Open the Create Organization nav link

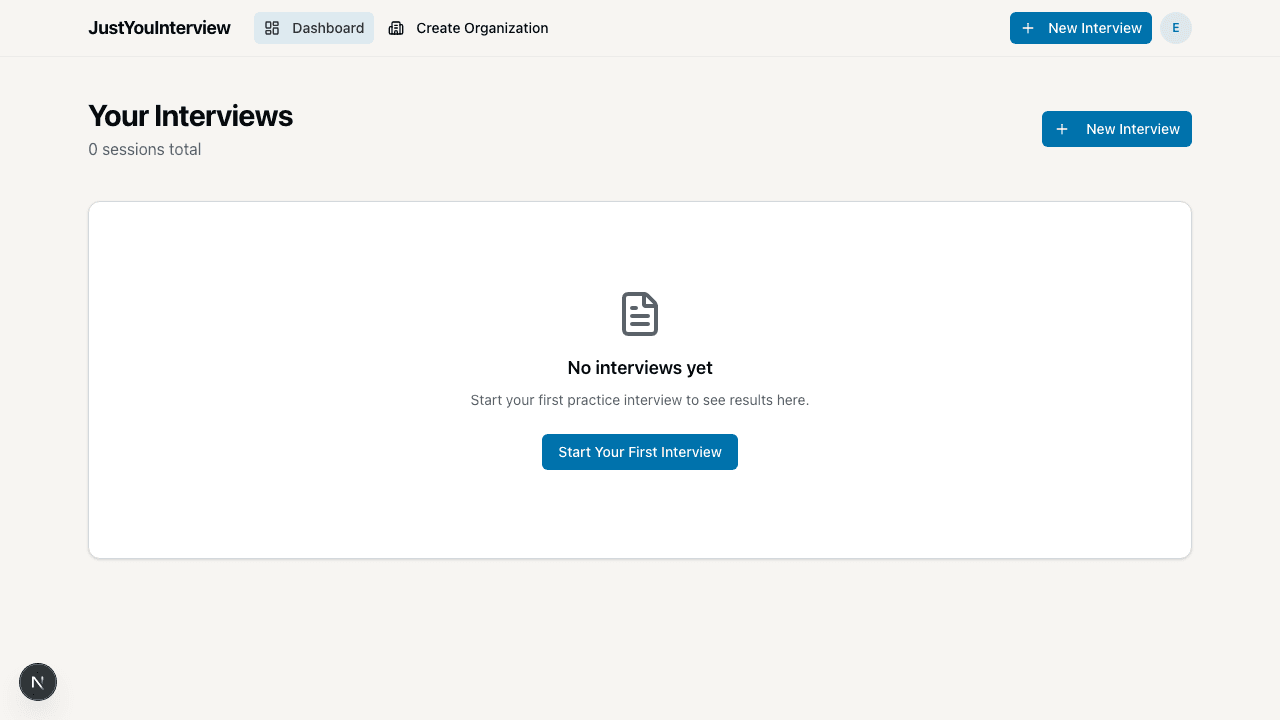pos(468,28)
